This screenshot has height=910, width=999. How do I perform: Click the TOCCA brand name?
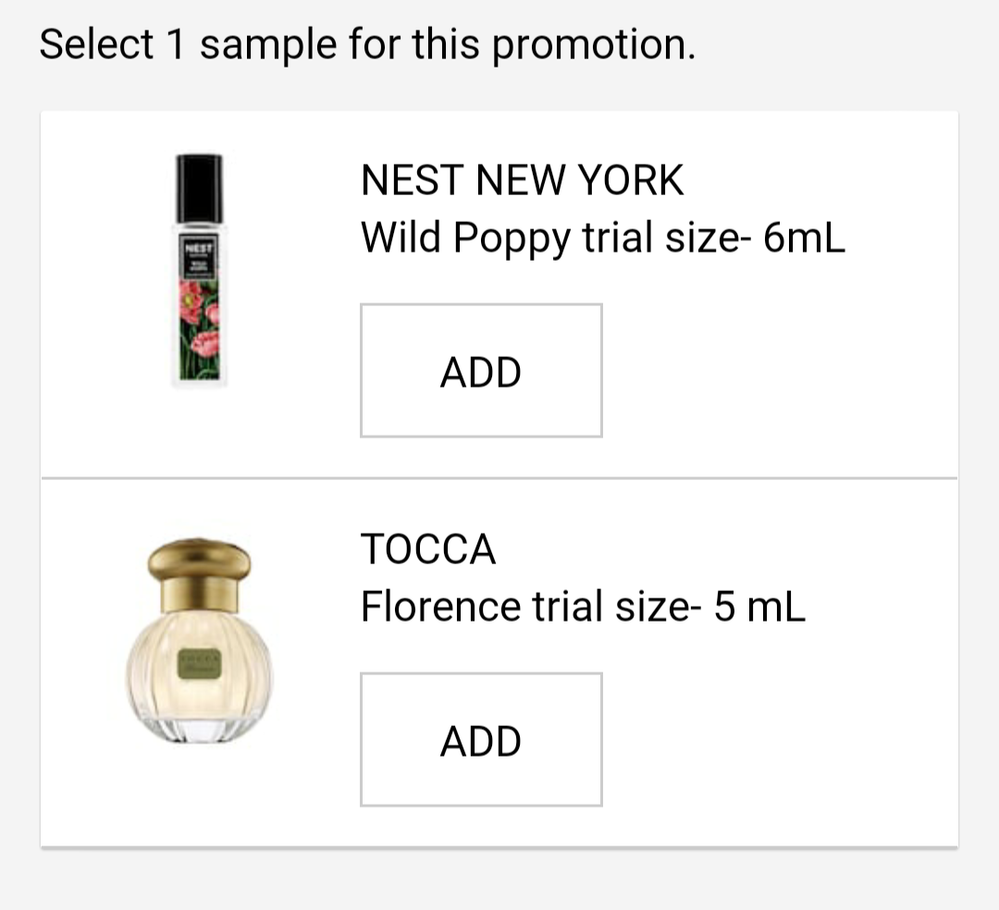point(428,550)
